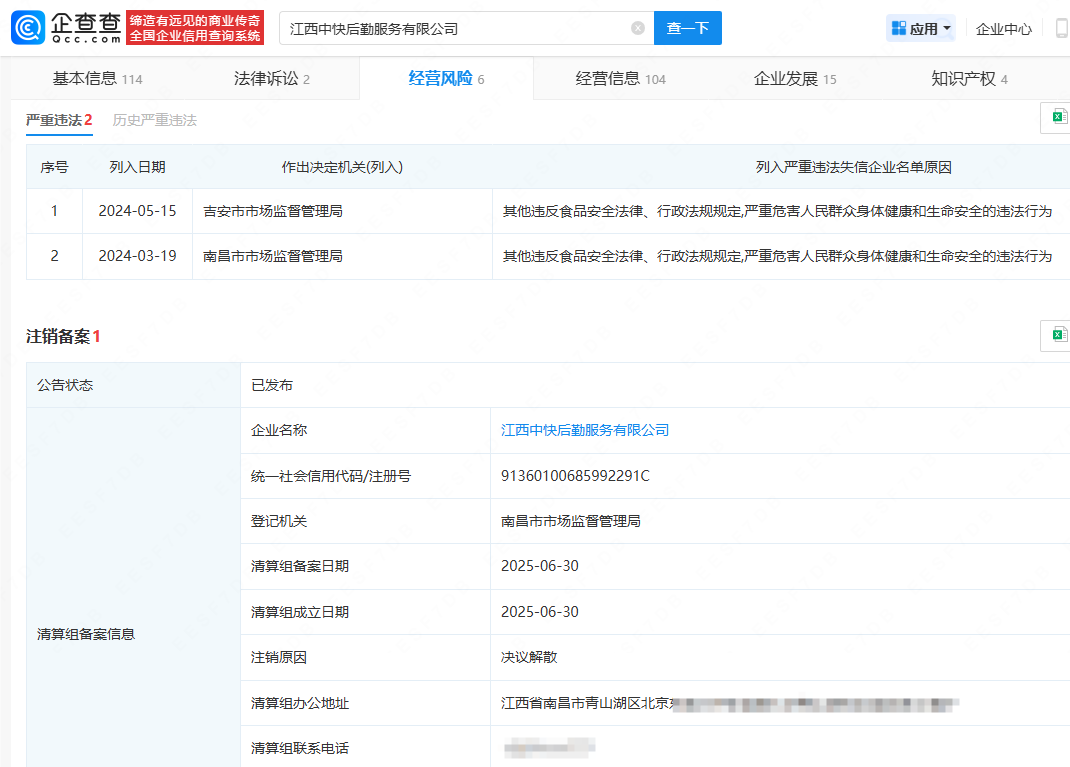Go to the 经营信息 tab
1070x767 pixels.
[x=620, y=79]
